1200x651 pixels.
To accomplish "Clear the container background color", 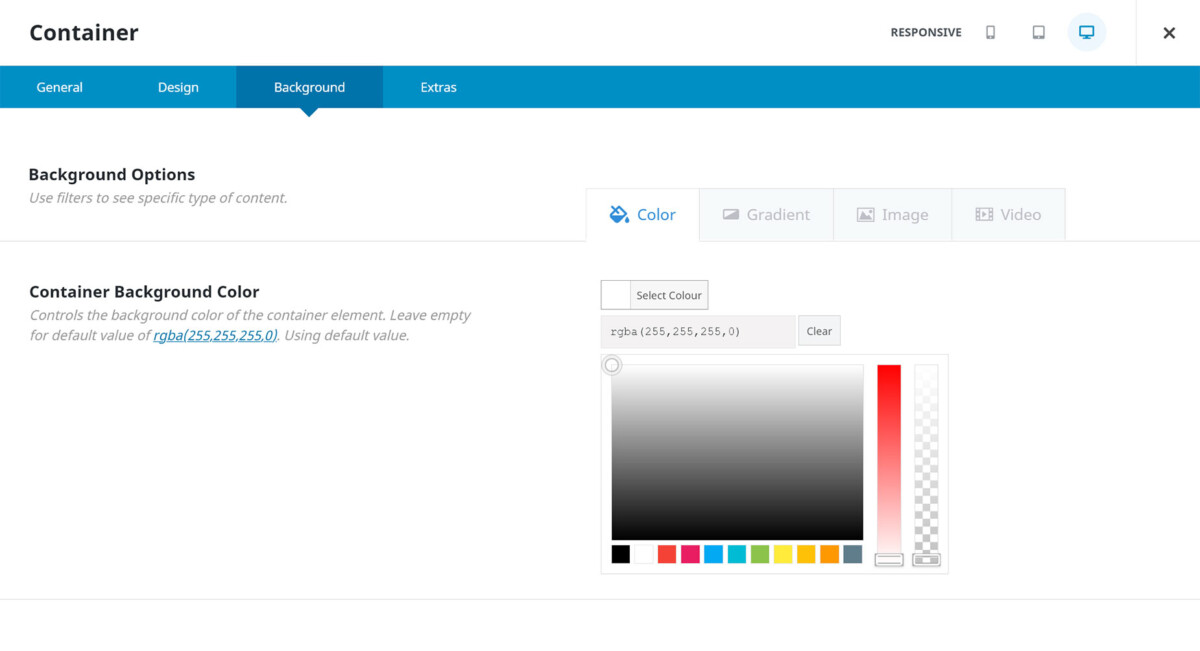I will [x=819, y=330].
